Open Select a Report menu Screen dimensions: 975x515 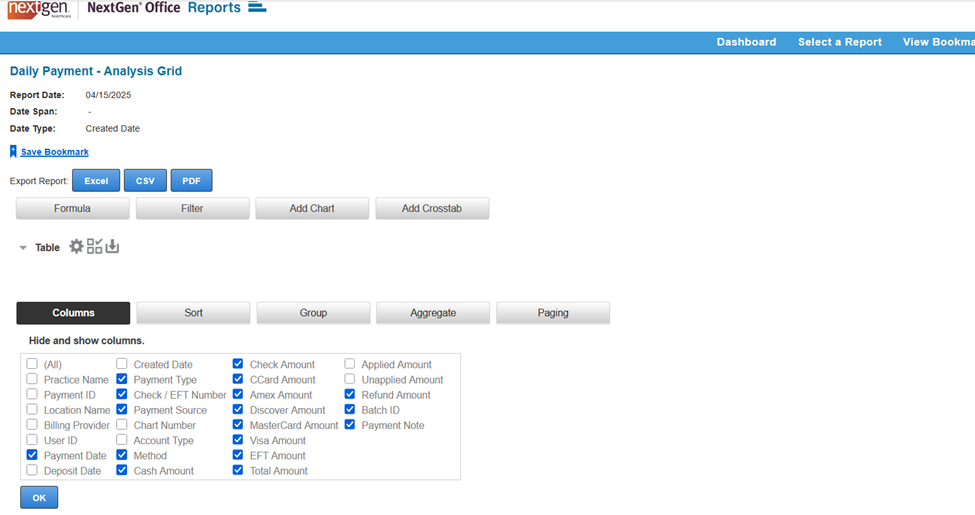[x=839, y=42]
